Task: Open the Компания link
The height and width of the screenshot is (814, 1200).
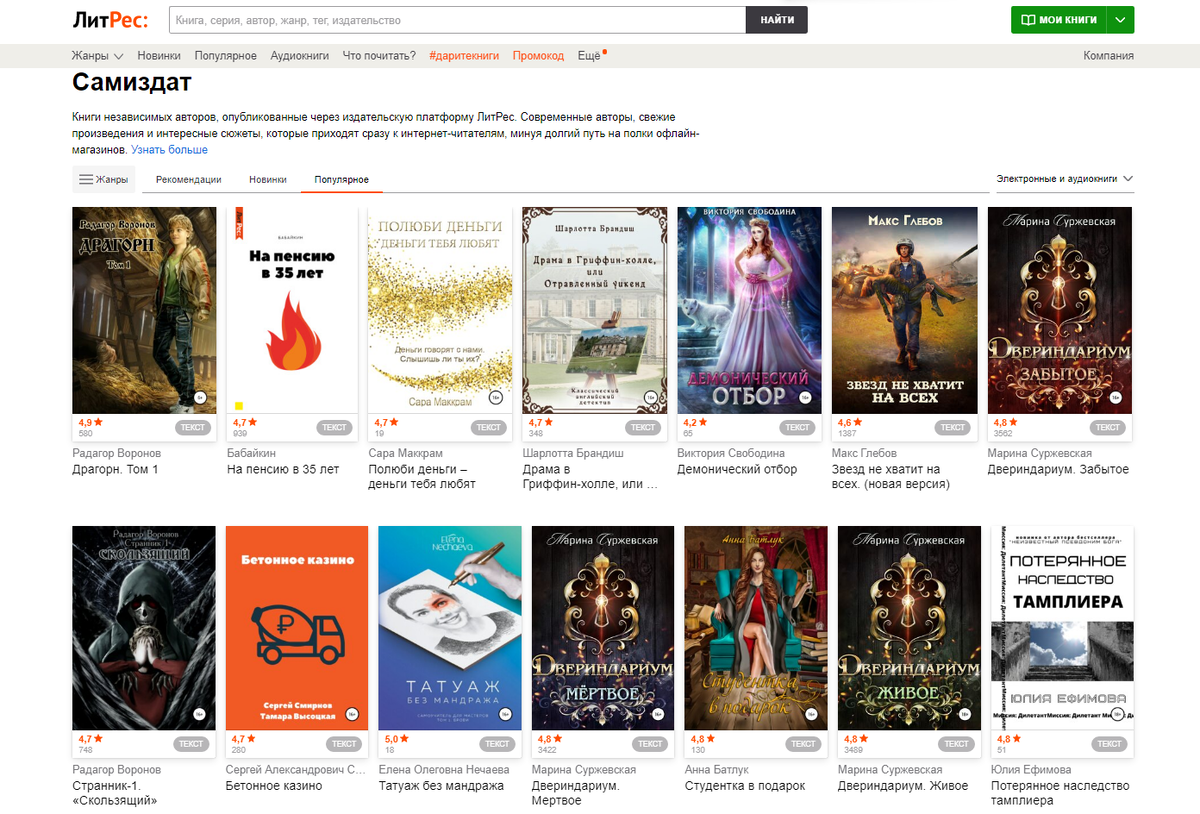Action: [1108, 56]
